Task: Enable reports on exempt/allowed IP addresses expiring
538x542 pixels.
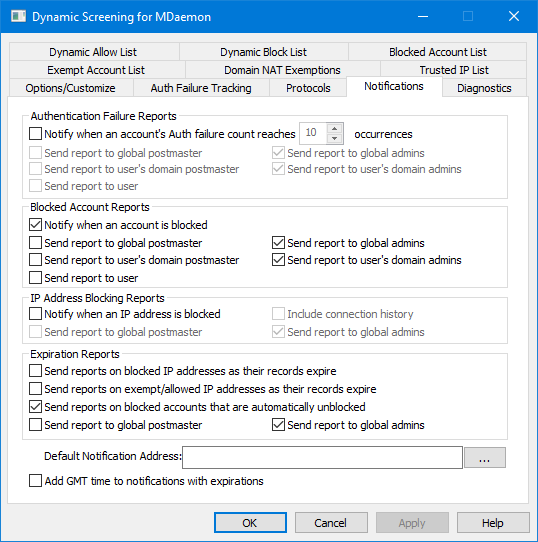Action: [35, 389]
